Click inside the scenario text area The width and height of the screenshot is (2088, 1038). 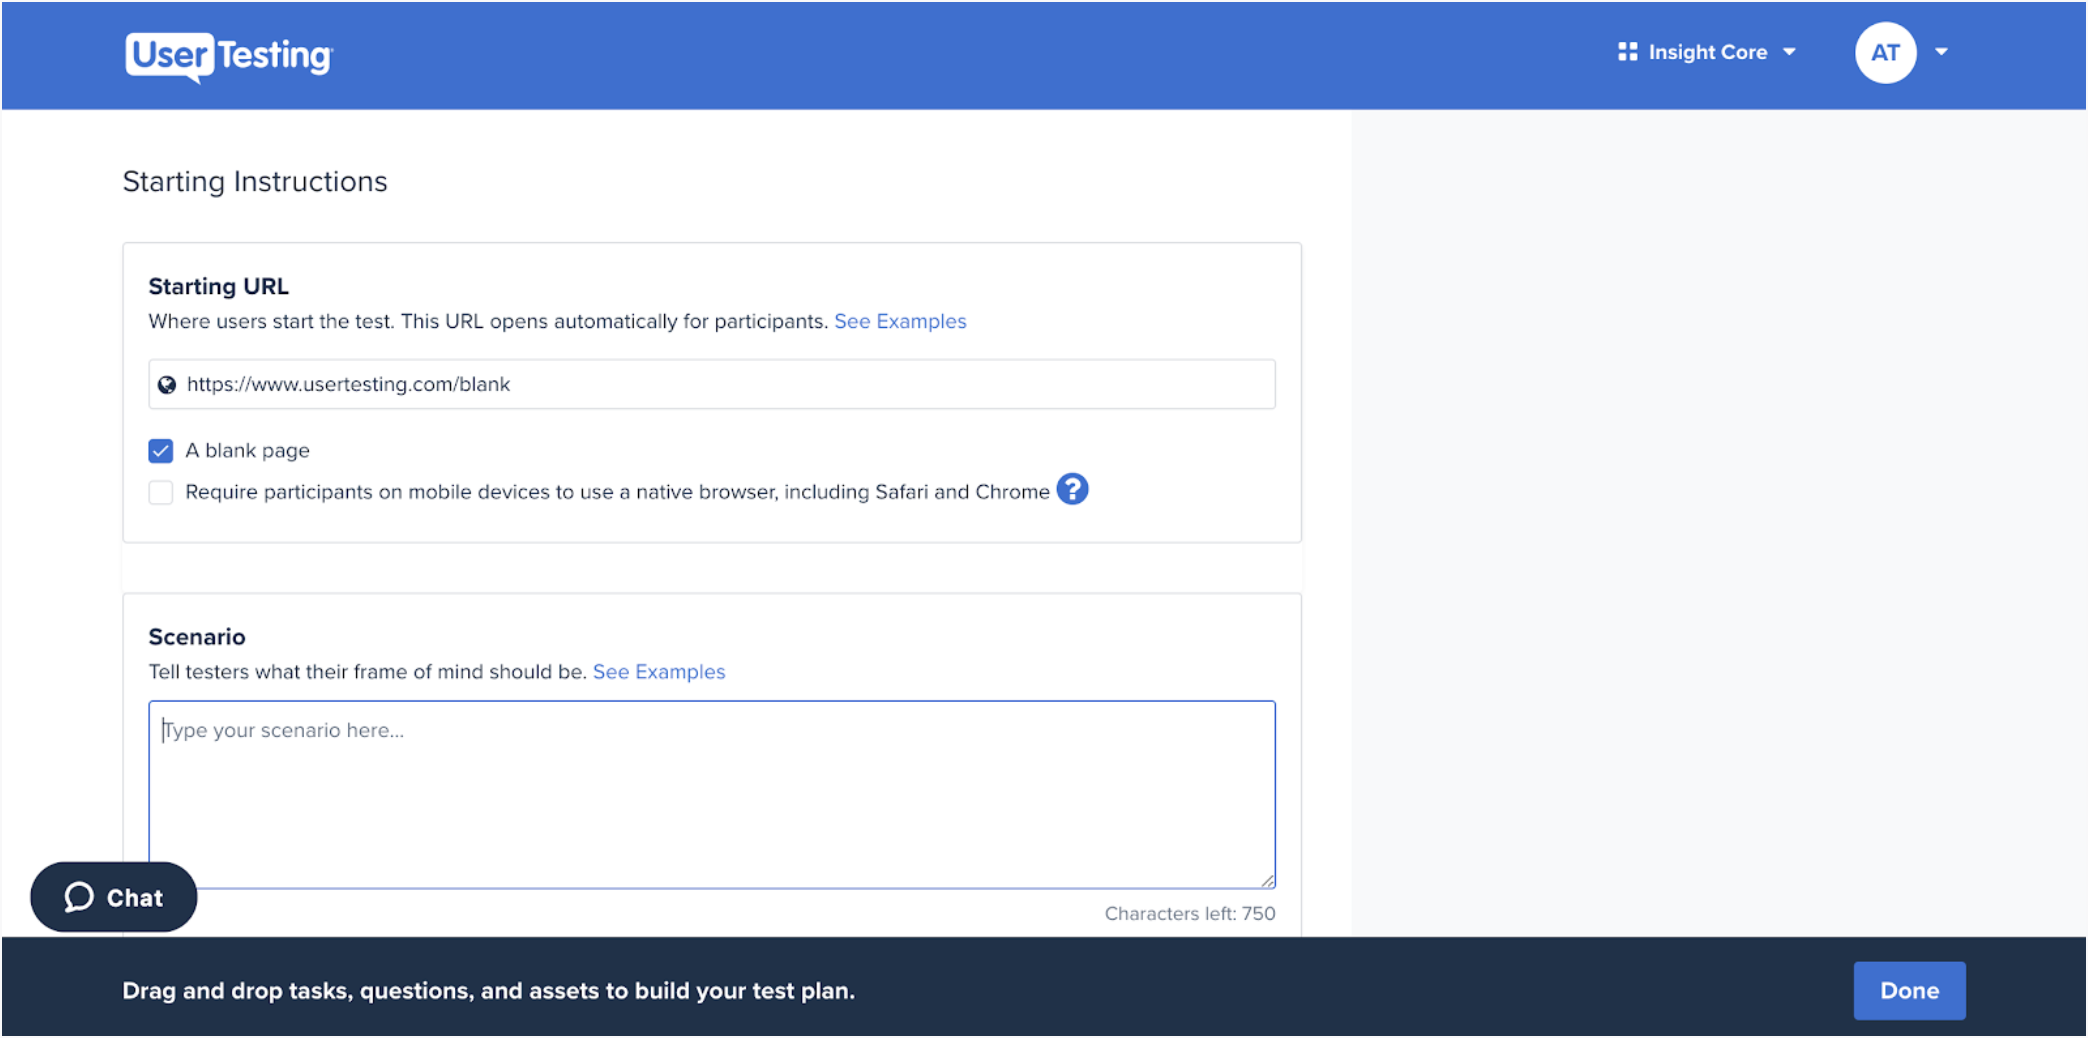pyautogui.click(x=711, y=795)
